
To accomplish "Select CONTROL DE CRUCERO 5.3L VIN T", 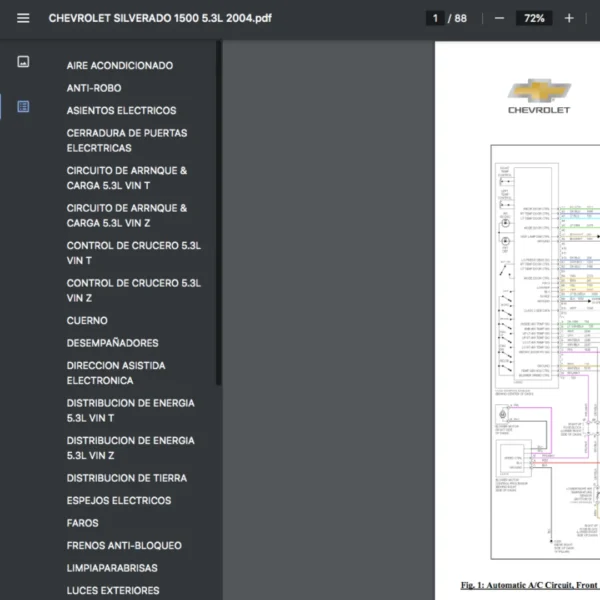I will 133,253.
